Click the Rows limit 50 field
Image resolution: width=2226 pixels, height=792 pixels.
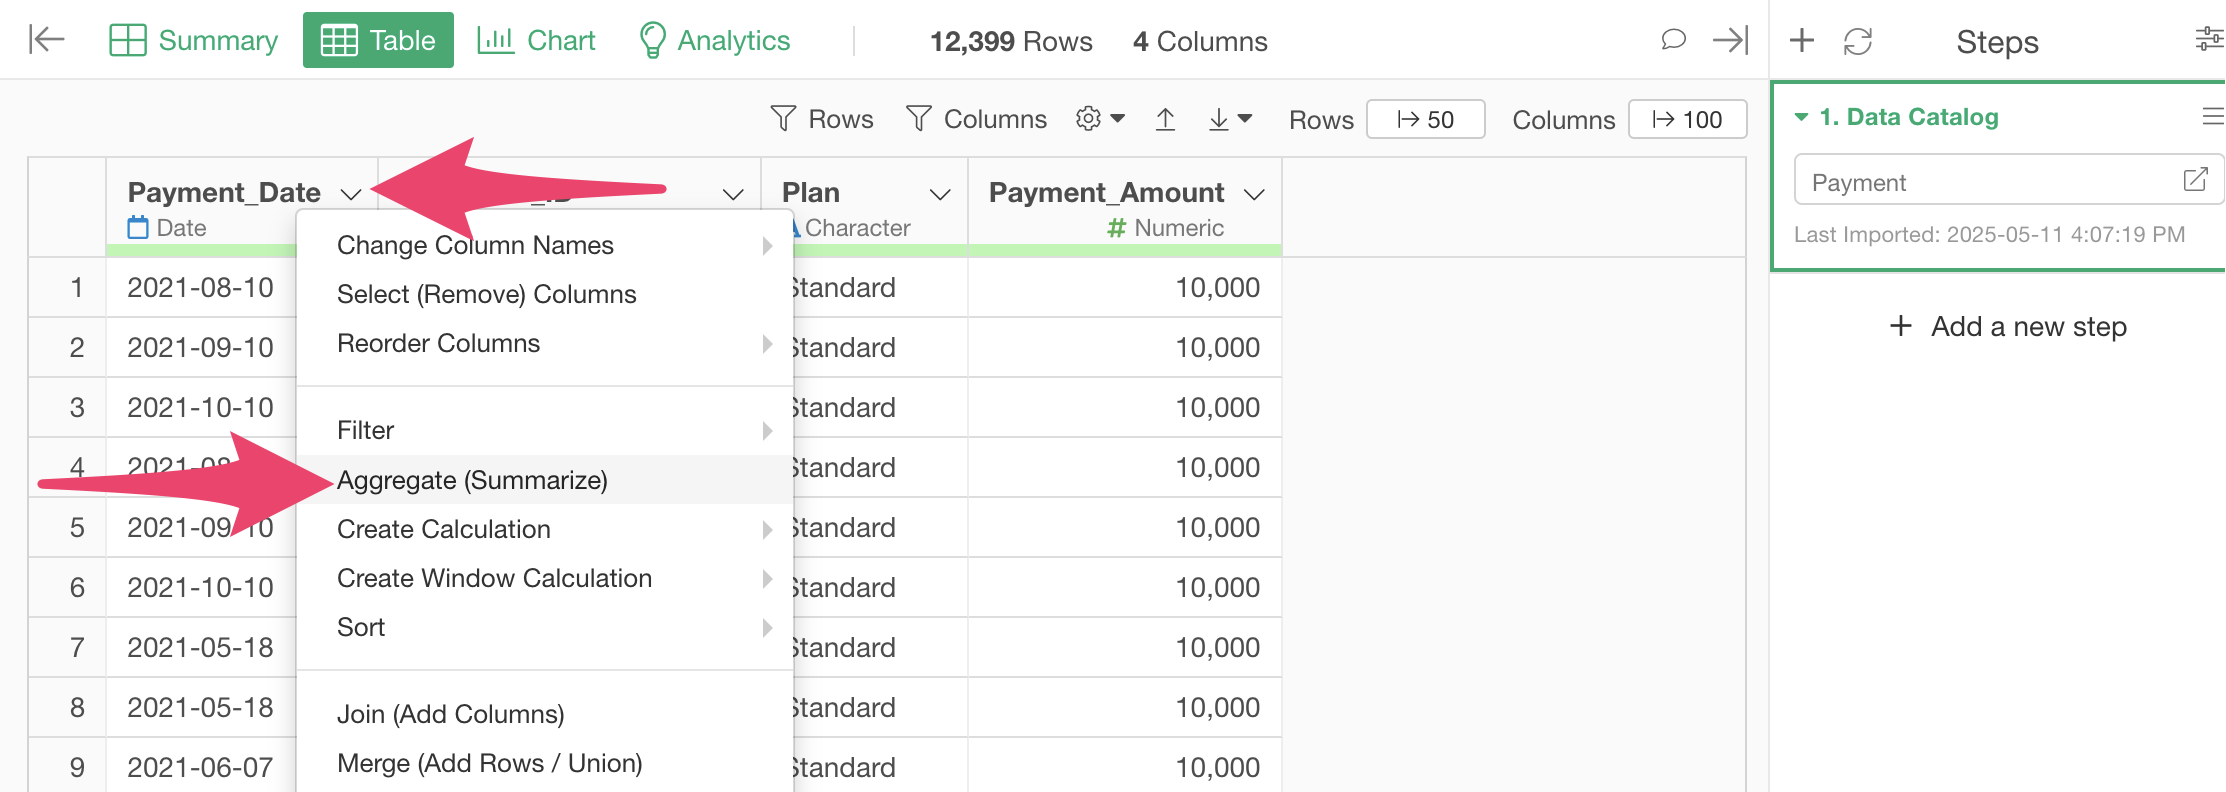pos(1425,119)
